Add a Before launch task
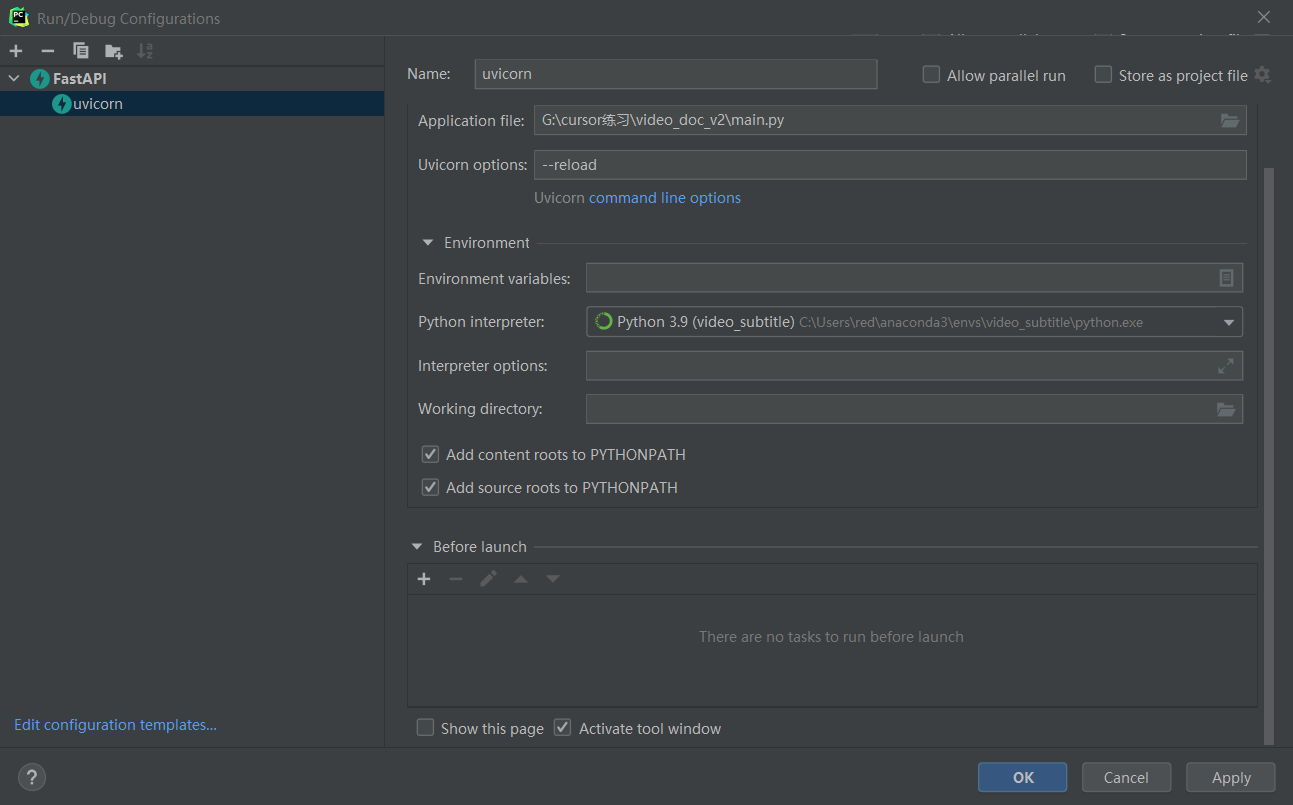Viewport: 1293px width, 805px height. (x=424, y=579)
